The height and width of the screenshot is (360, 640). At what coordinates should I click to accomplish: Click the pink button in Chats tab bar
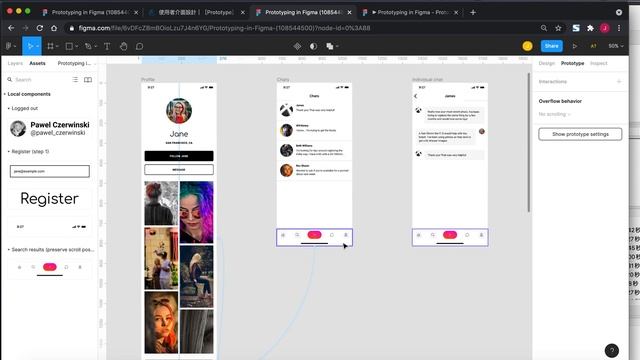coord(314,235)
